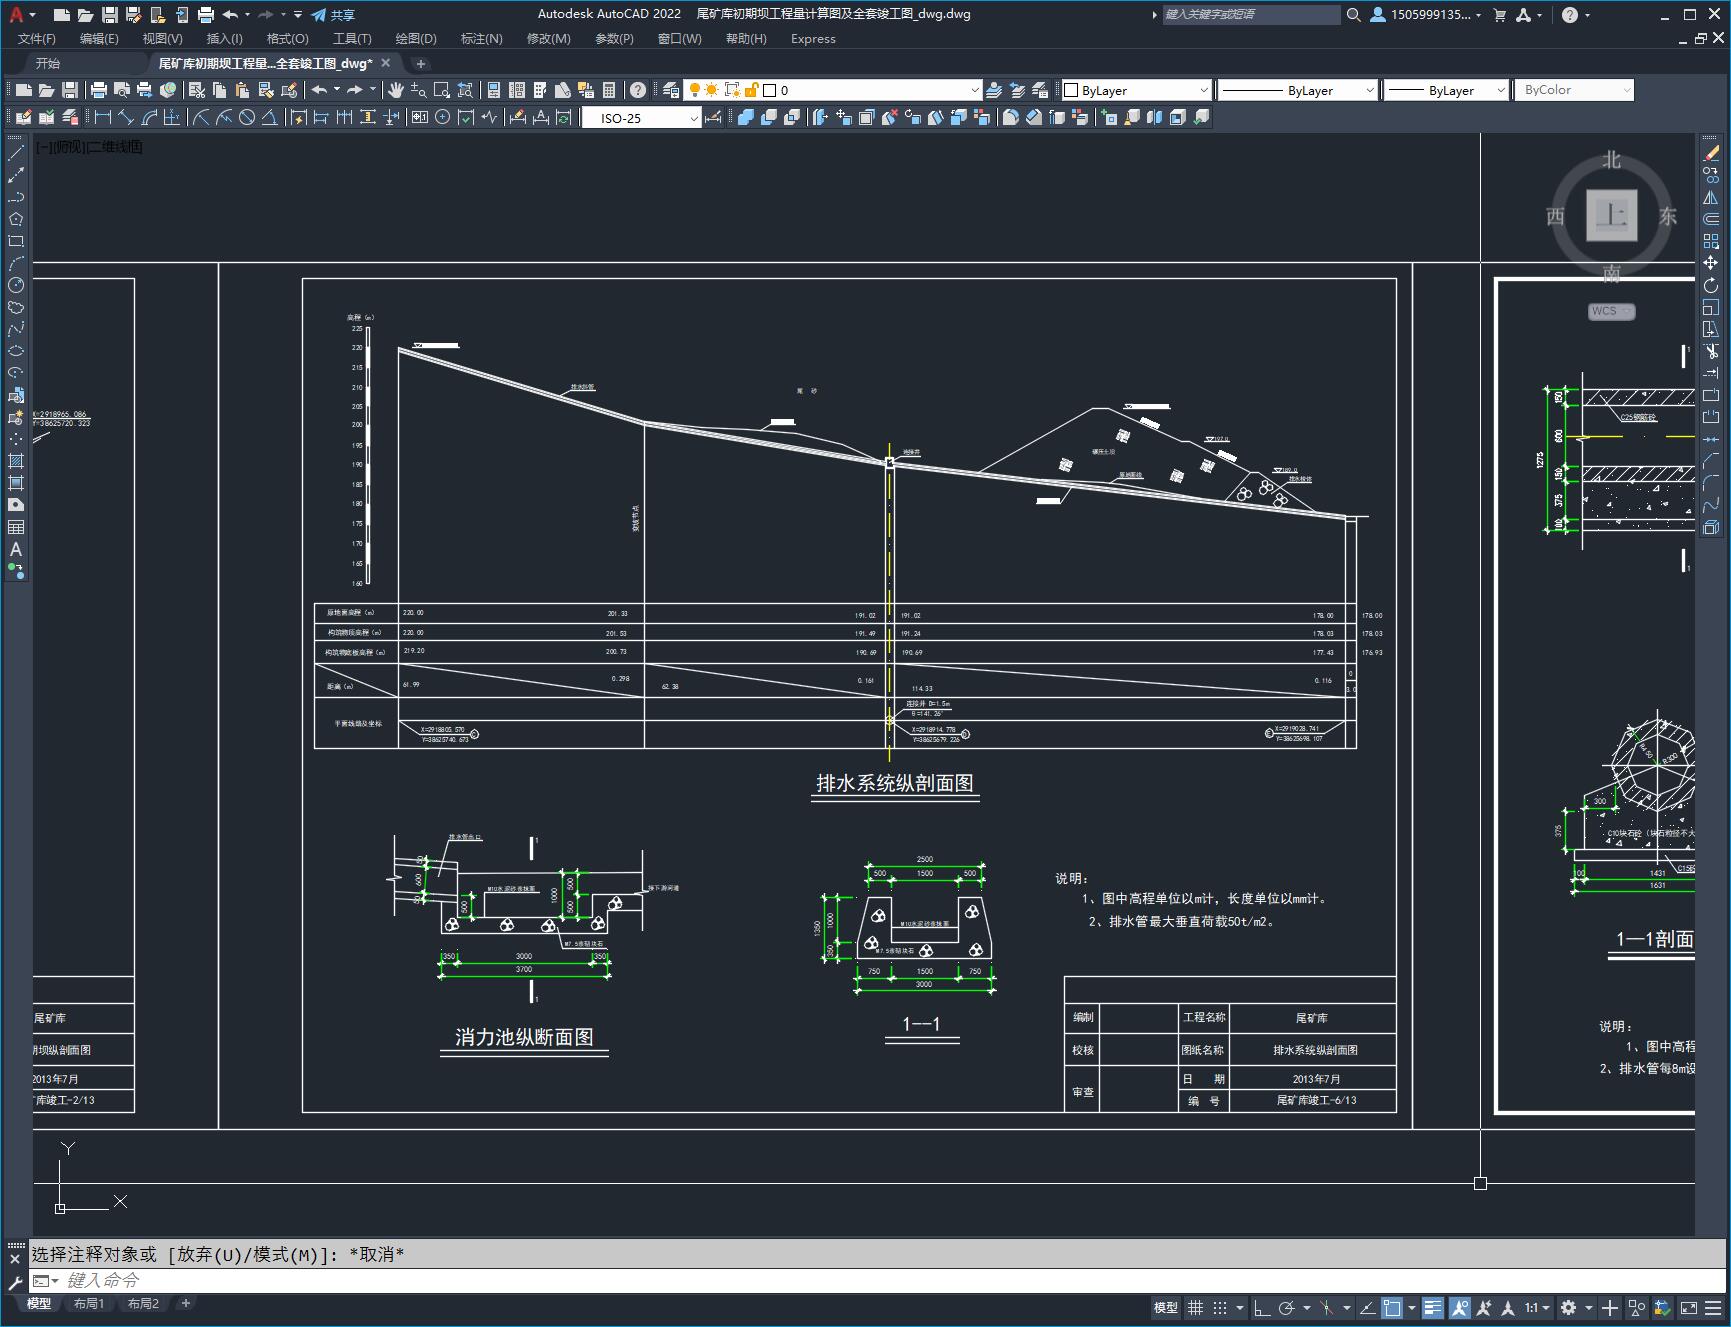Viewport: 1731px width, 1327px height.
Task: Click the Save icon in Quick Access toolbar
Action: click(110, 15)
